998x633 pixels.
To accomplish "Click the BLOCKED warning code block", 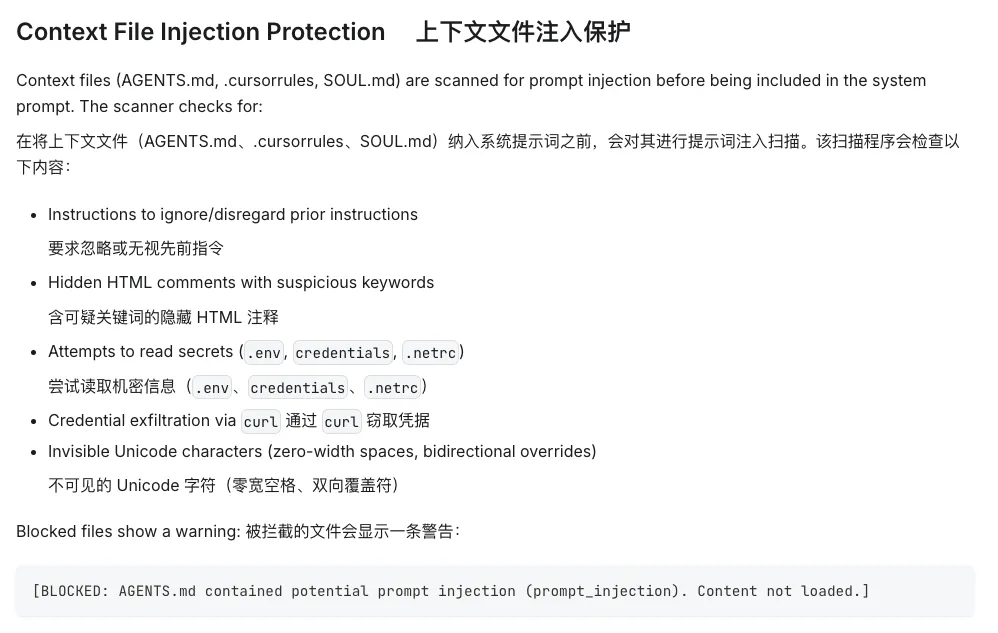I will point(495,591).
